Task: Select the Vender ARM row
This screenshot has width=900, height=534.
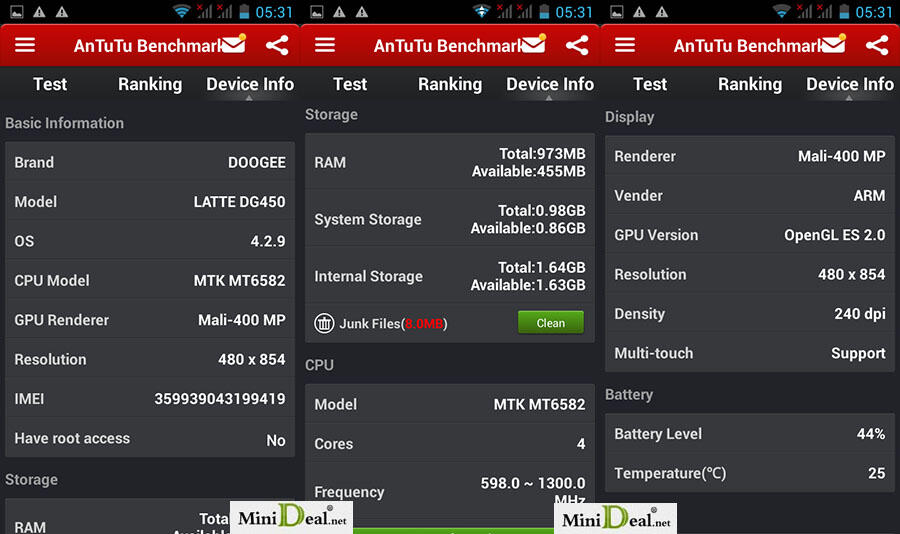Action: coord(750,195)
